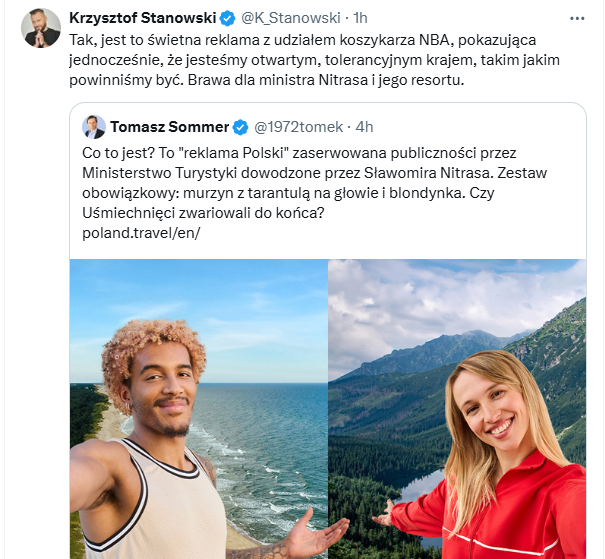Open the mountain photo with woman in red

(x=457, y=409)
